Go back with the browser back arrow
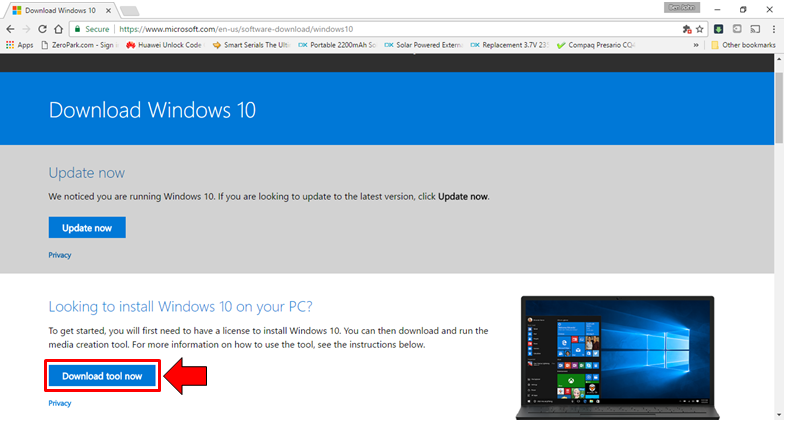 pyautogui.click(x=11, y=29)
